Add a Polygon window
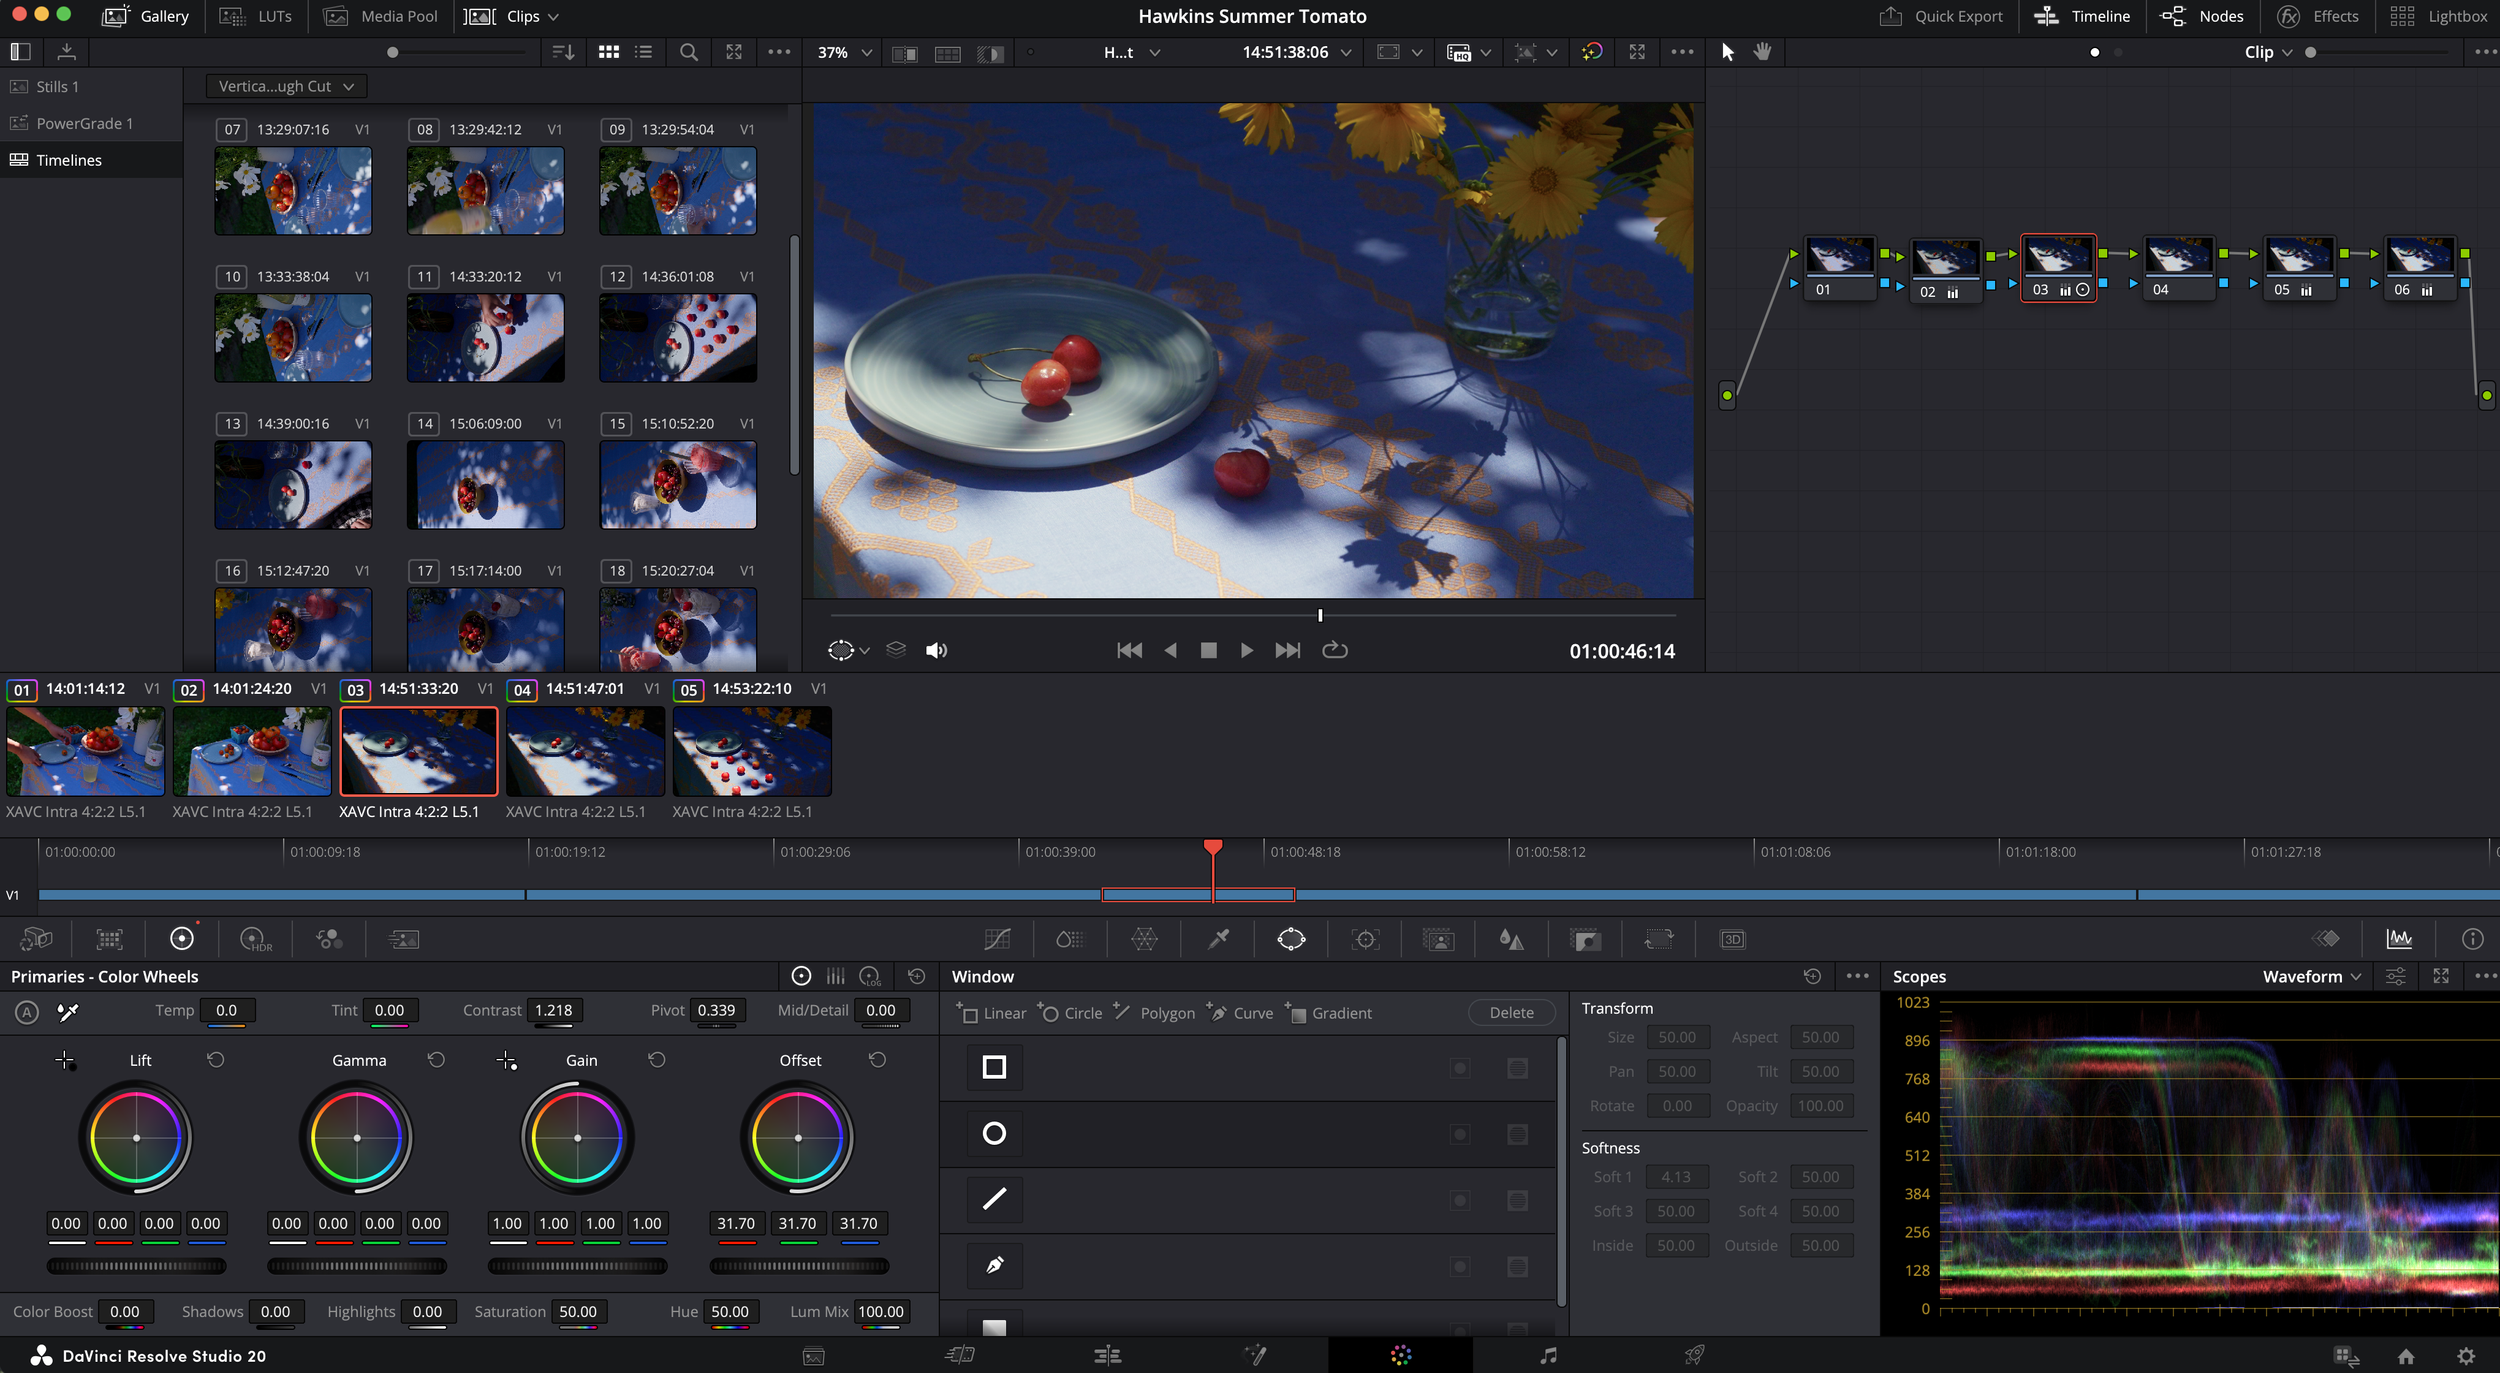This screenshot has width=2500, height=1373. tap(1154, 1012)
